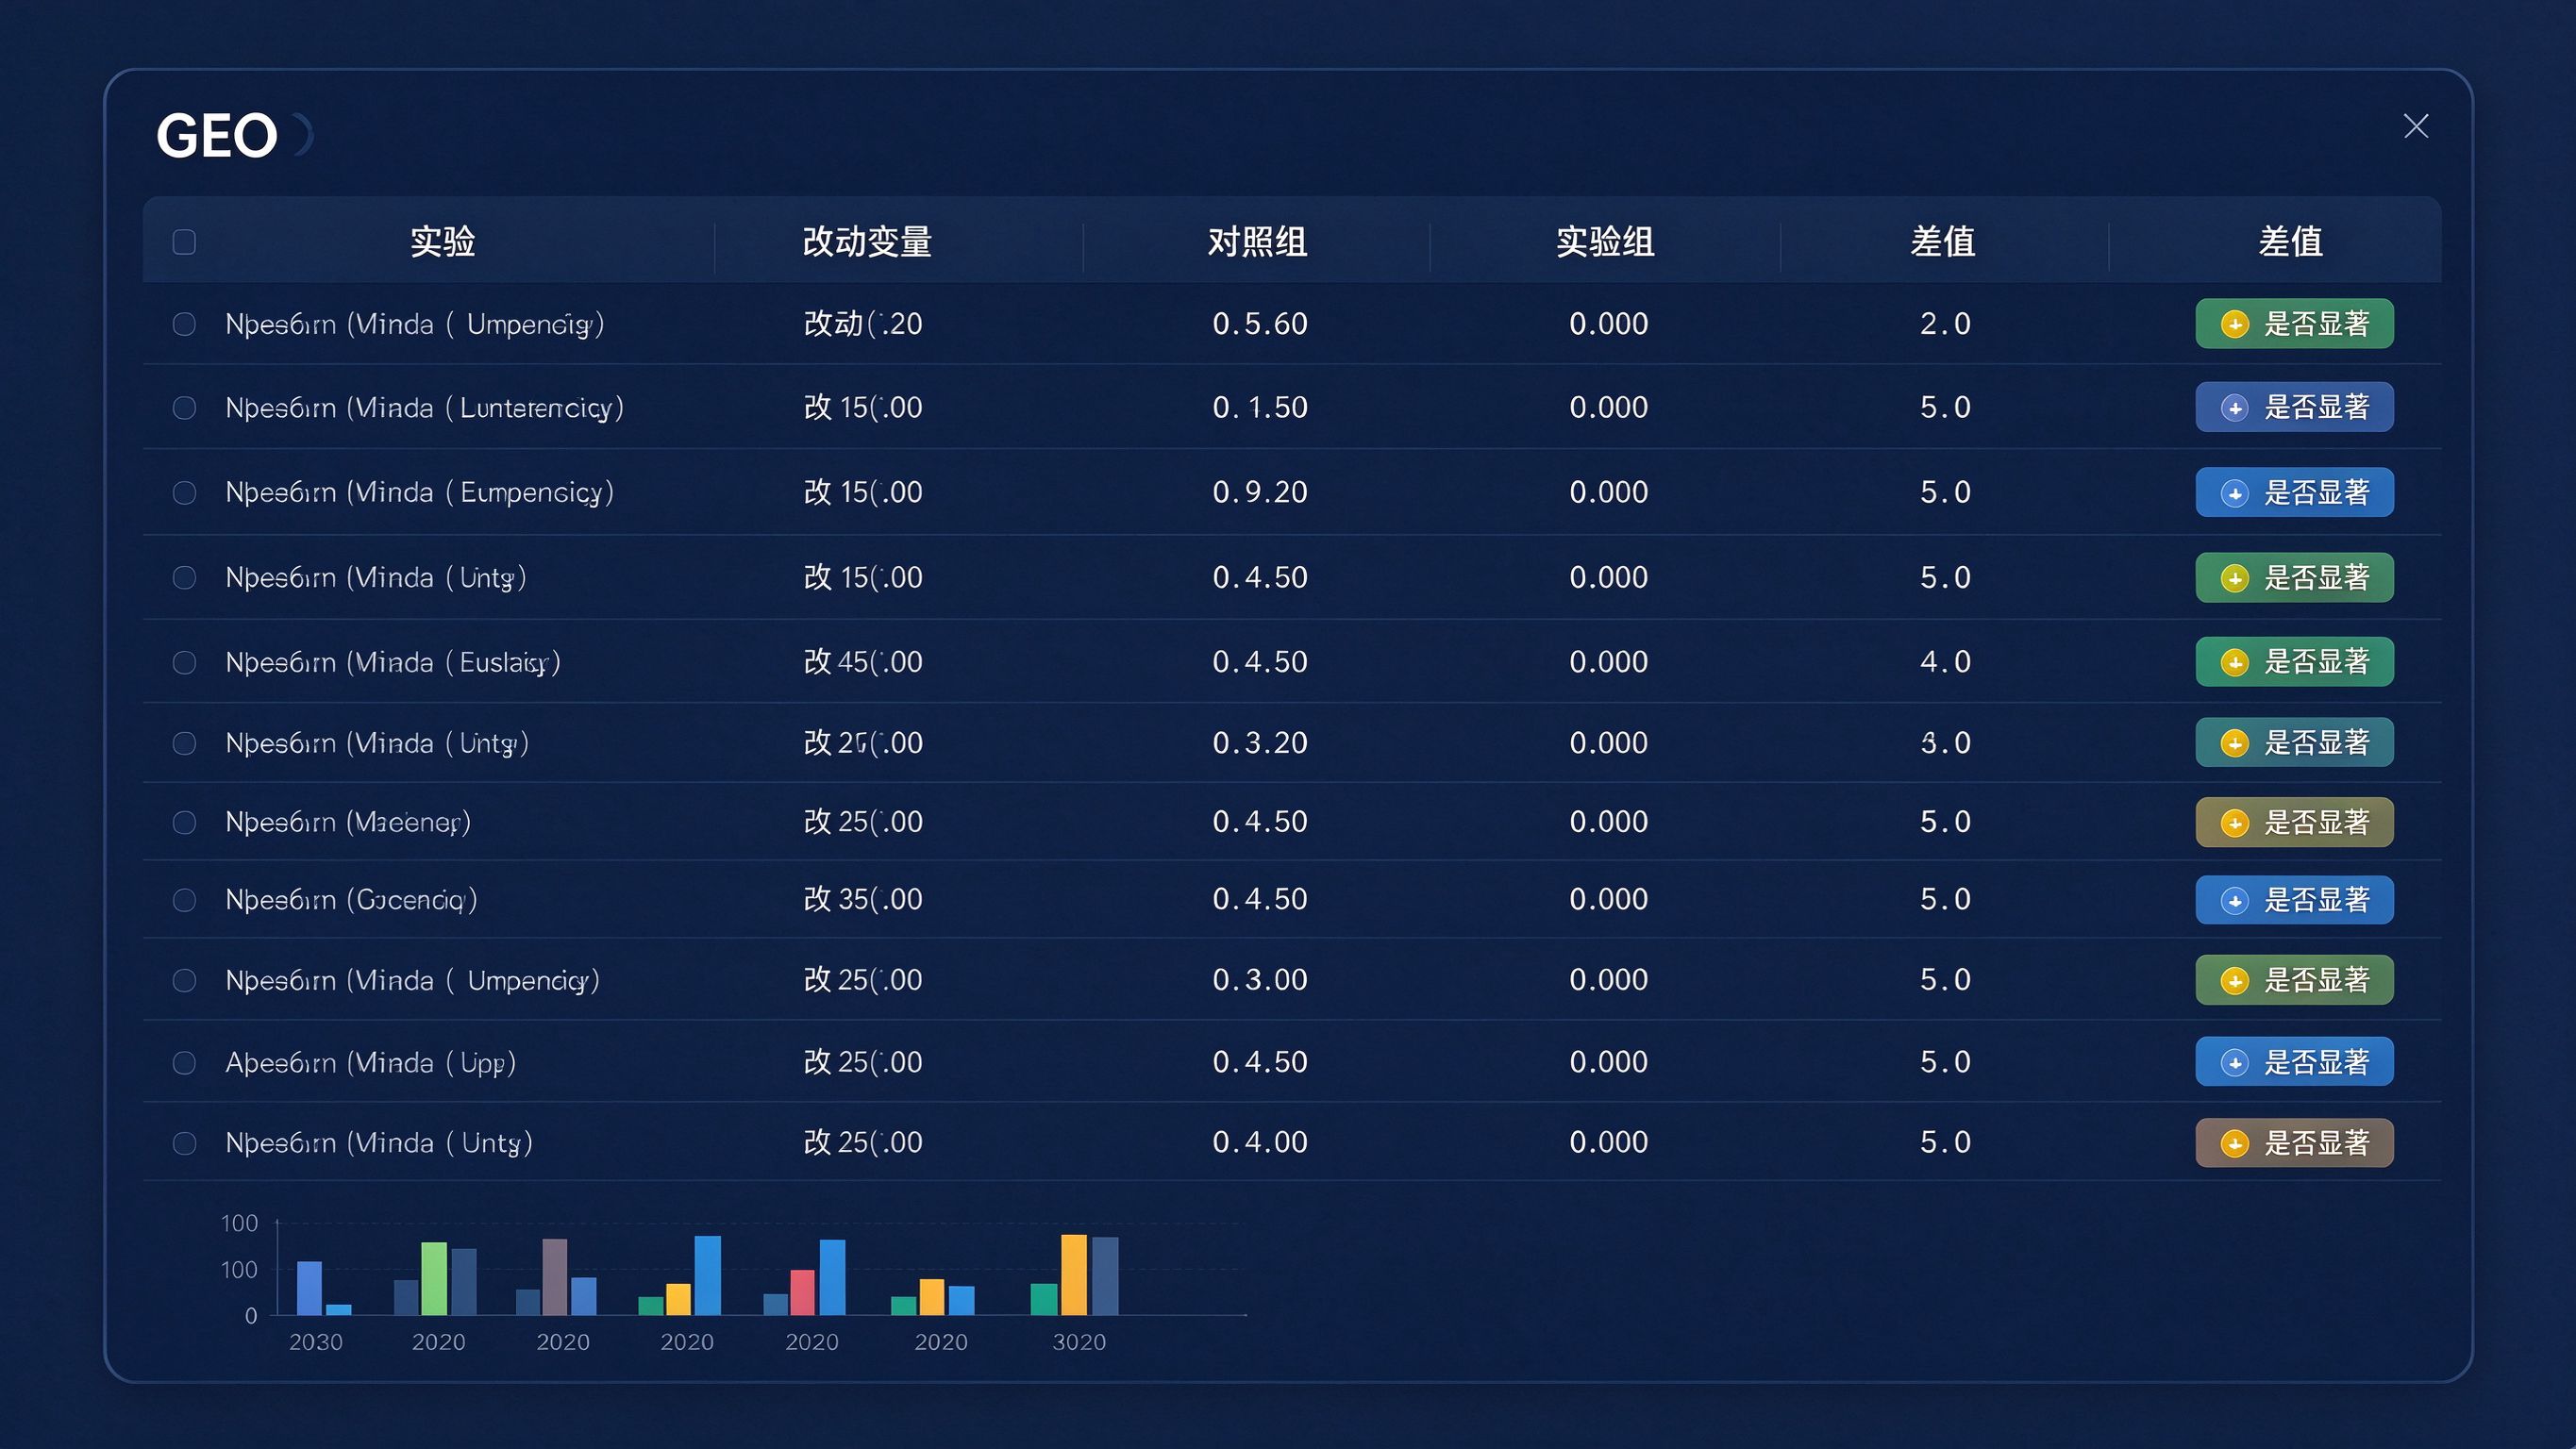Screen dimensions: 2576x1449
Task: Select the radio button for the Lunterencicy row
Action: coord(184,408)
